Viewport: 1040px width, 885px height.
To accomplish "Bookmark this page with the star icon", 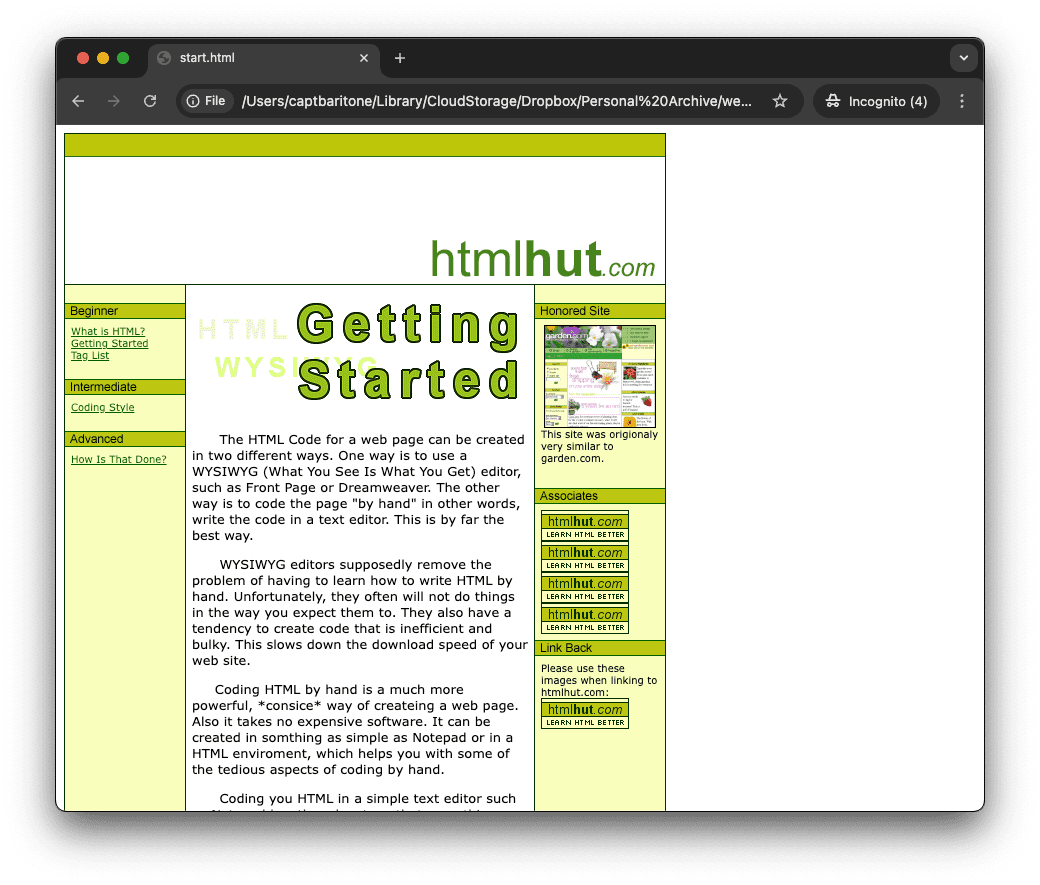I will [780, 101].
